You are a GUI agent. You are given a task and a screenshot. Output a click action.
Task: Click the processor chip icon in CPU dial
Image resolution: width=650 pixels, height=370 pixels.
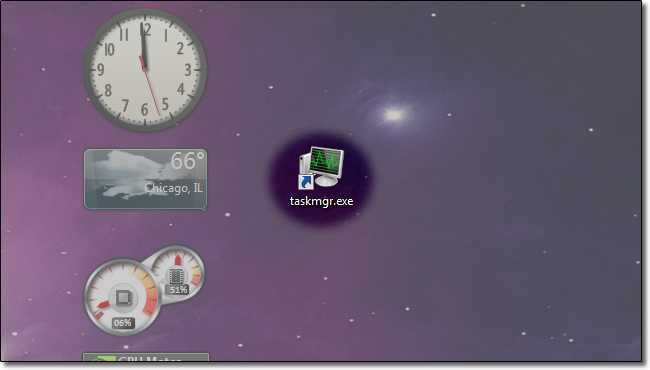point(123,297)
